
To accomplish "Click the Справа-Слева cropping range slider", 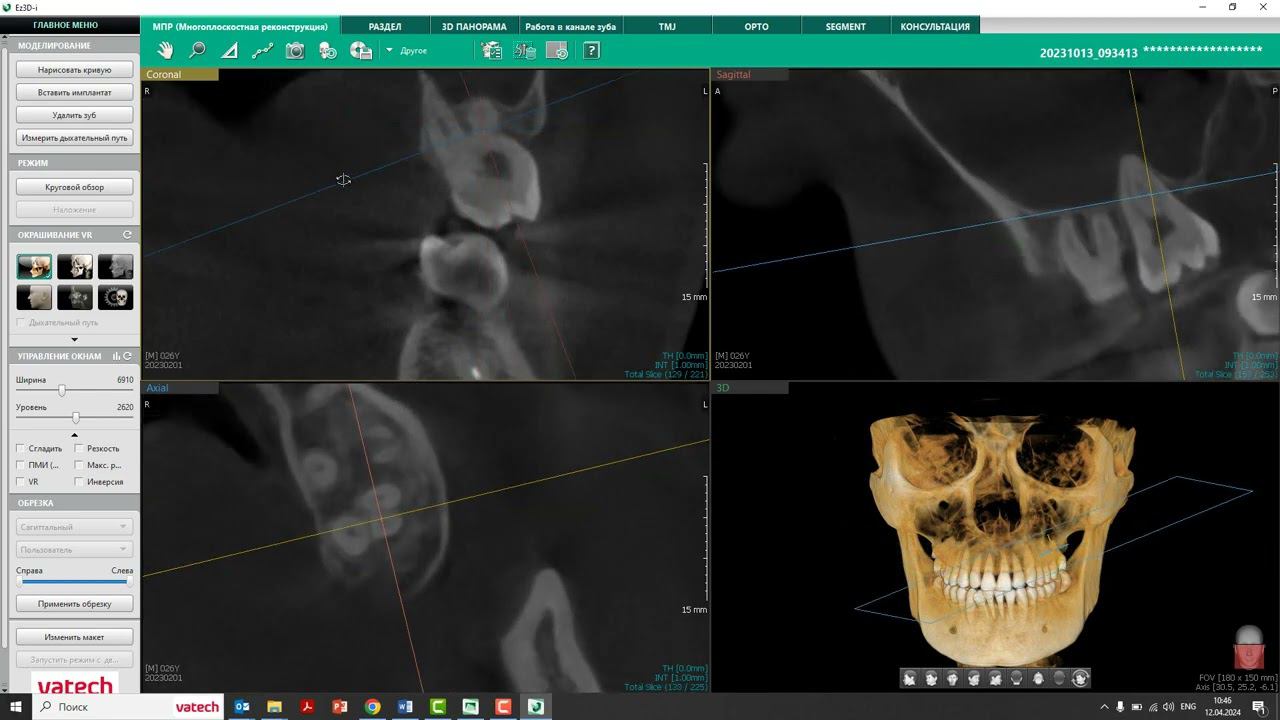I will [x=75, y=581].
